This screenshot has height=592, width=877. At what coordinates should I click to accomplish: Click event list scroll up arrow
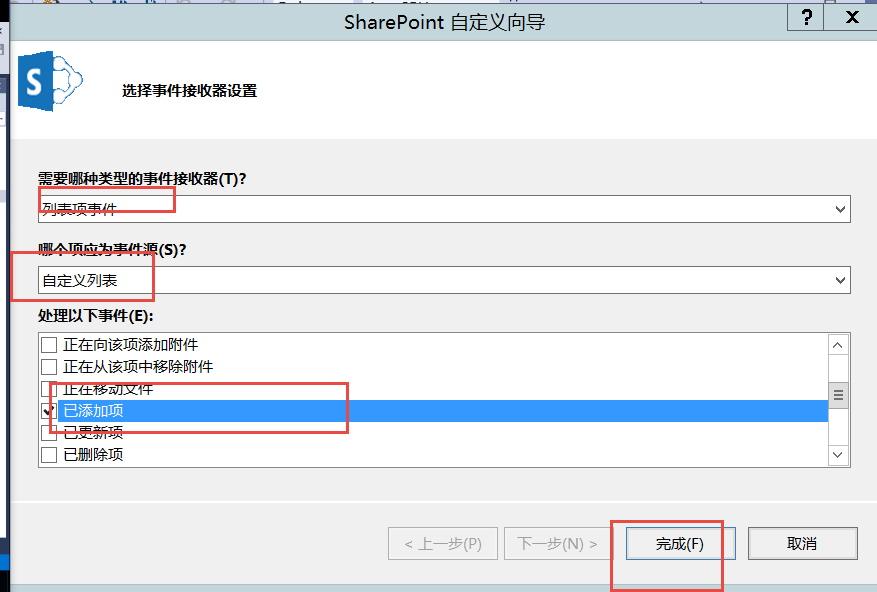point(837,345)
